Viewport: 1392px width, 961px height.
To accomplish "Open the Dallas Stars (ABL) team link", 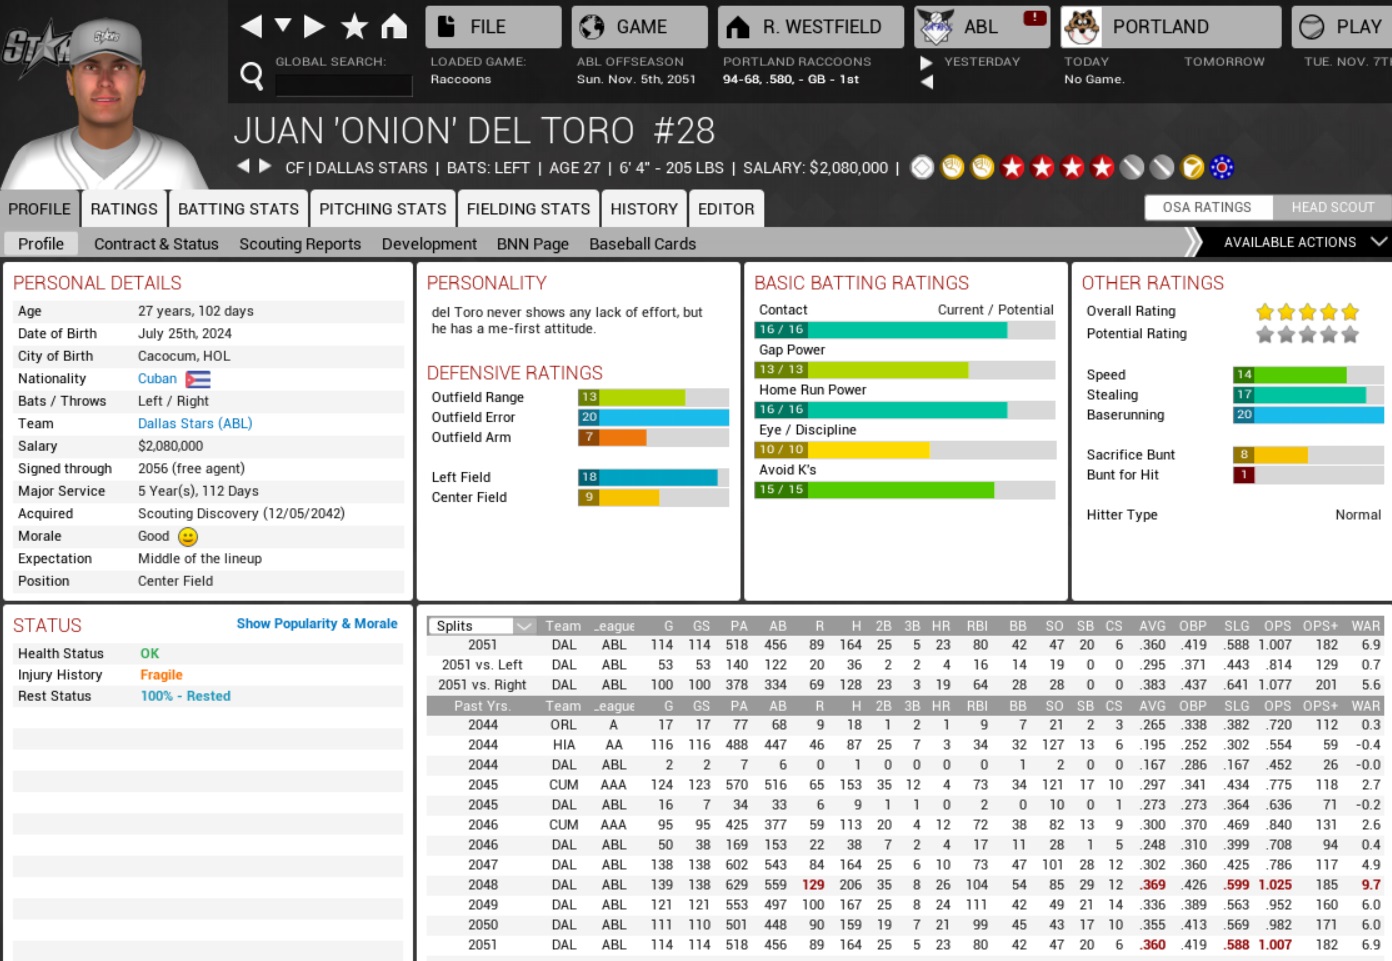I will pyautogui.click(x=195, y=424).
